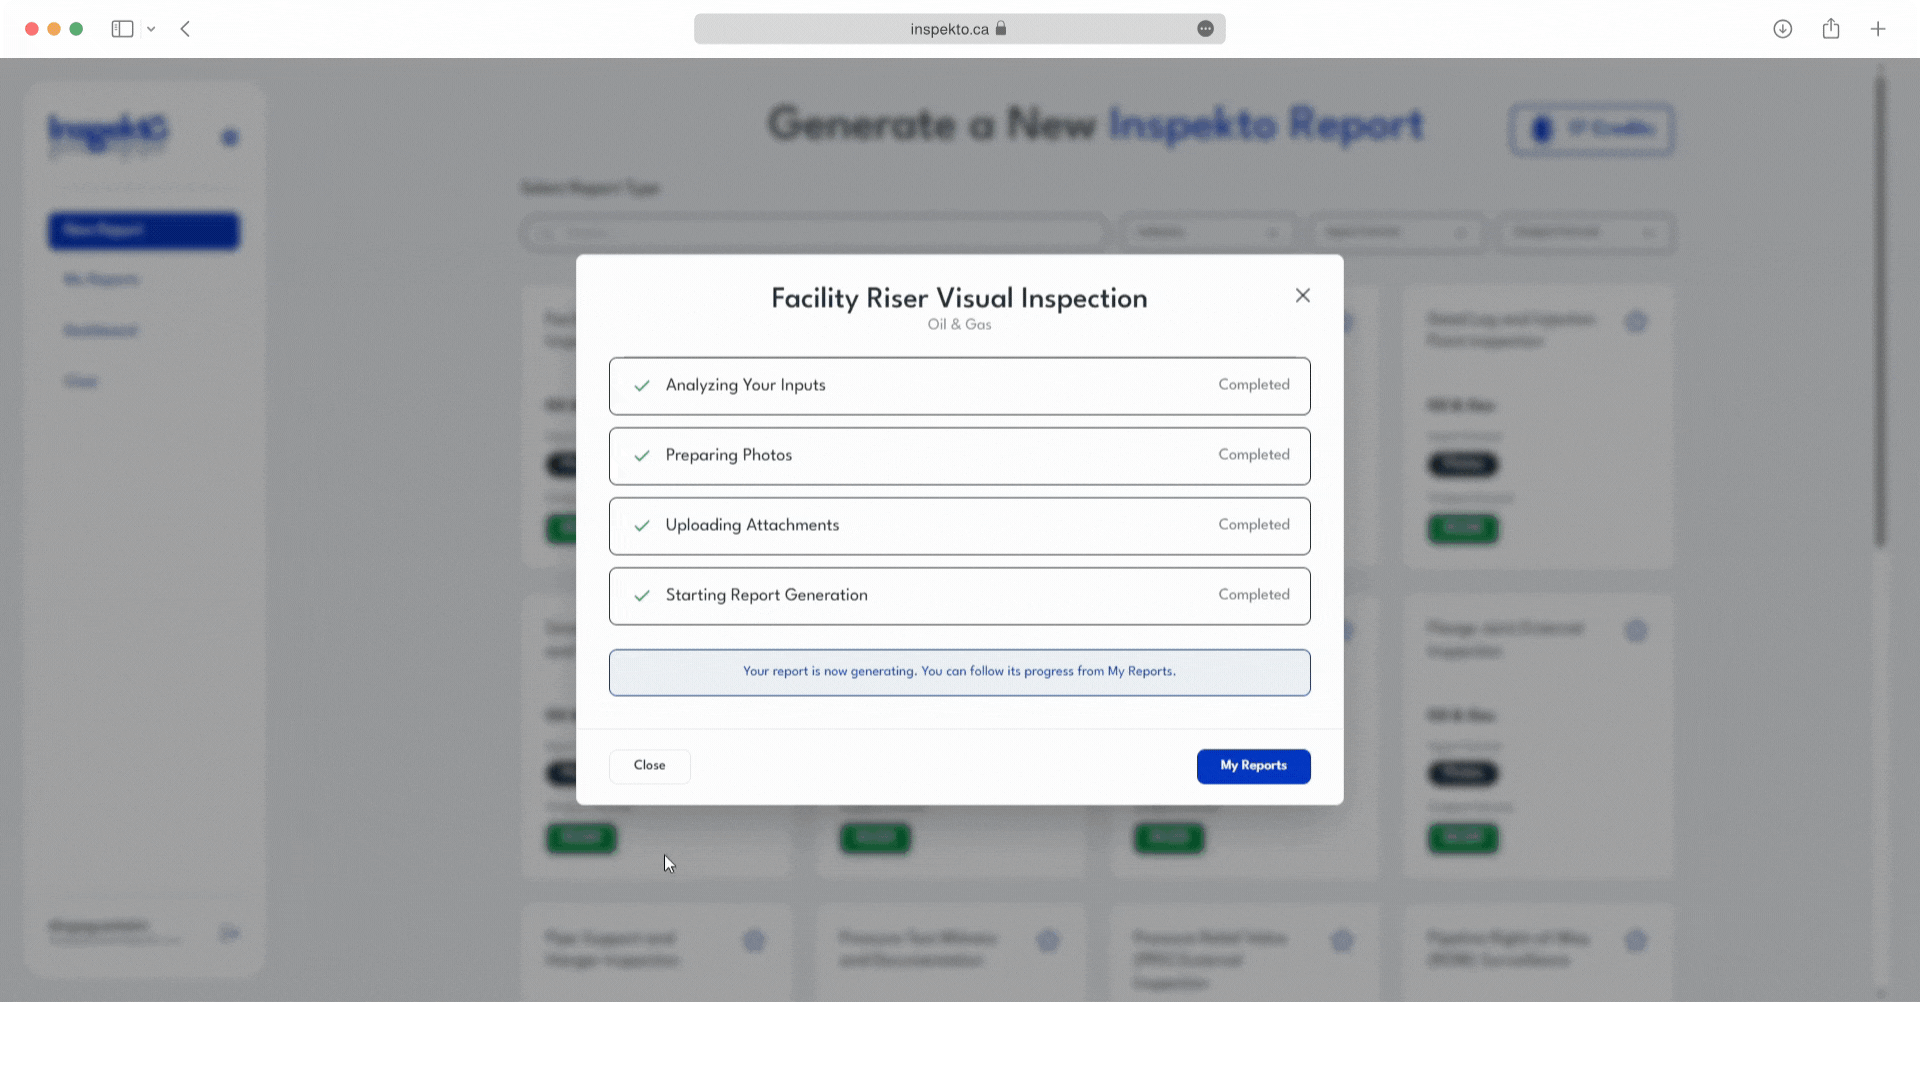Open a new tab with the plus icon
This screenshot has height=1080, width=1920.
(1878, 29)
